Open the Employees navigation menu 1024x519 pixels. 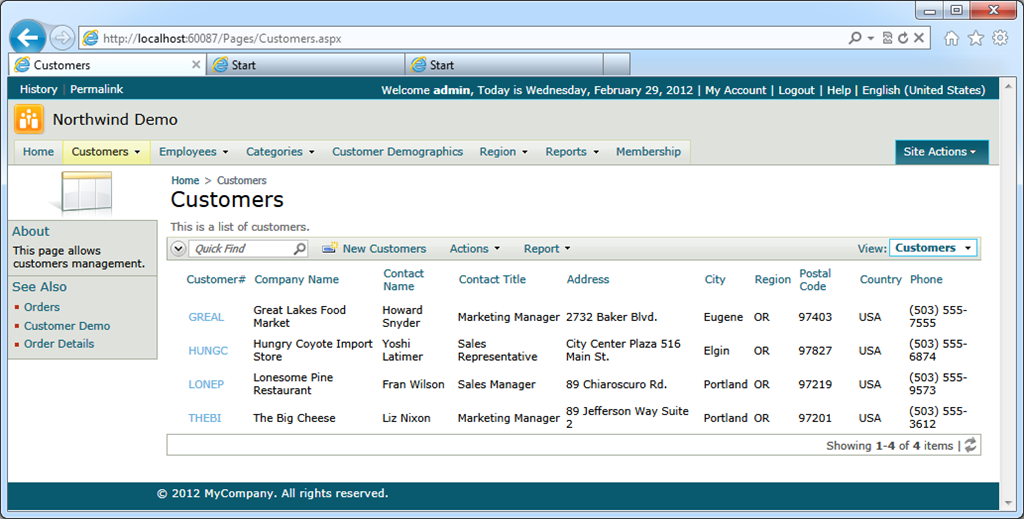[193, 152]
